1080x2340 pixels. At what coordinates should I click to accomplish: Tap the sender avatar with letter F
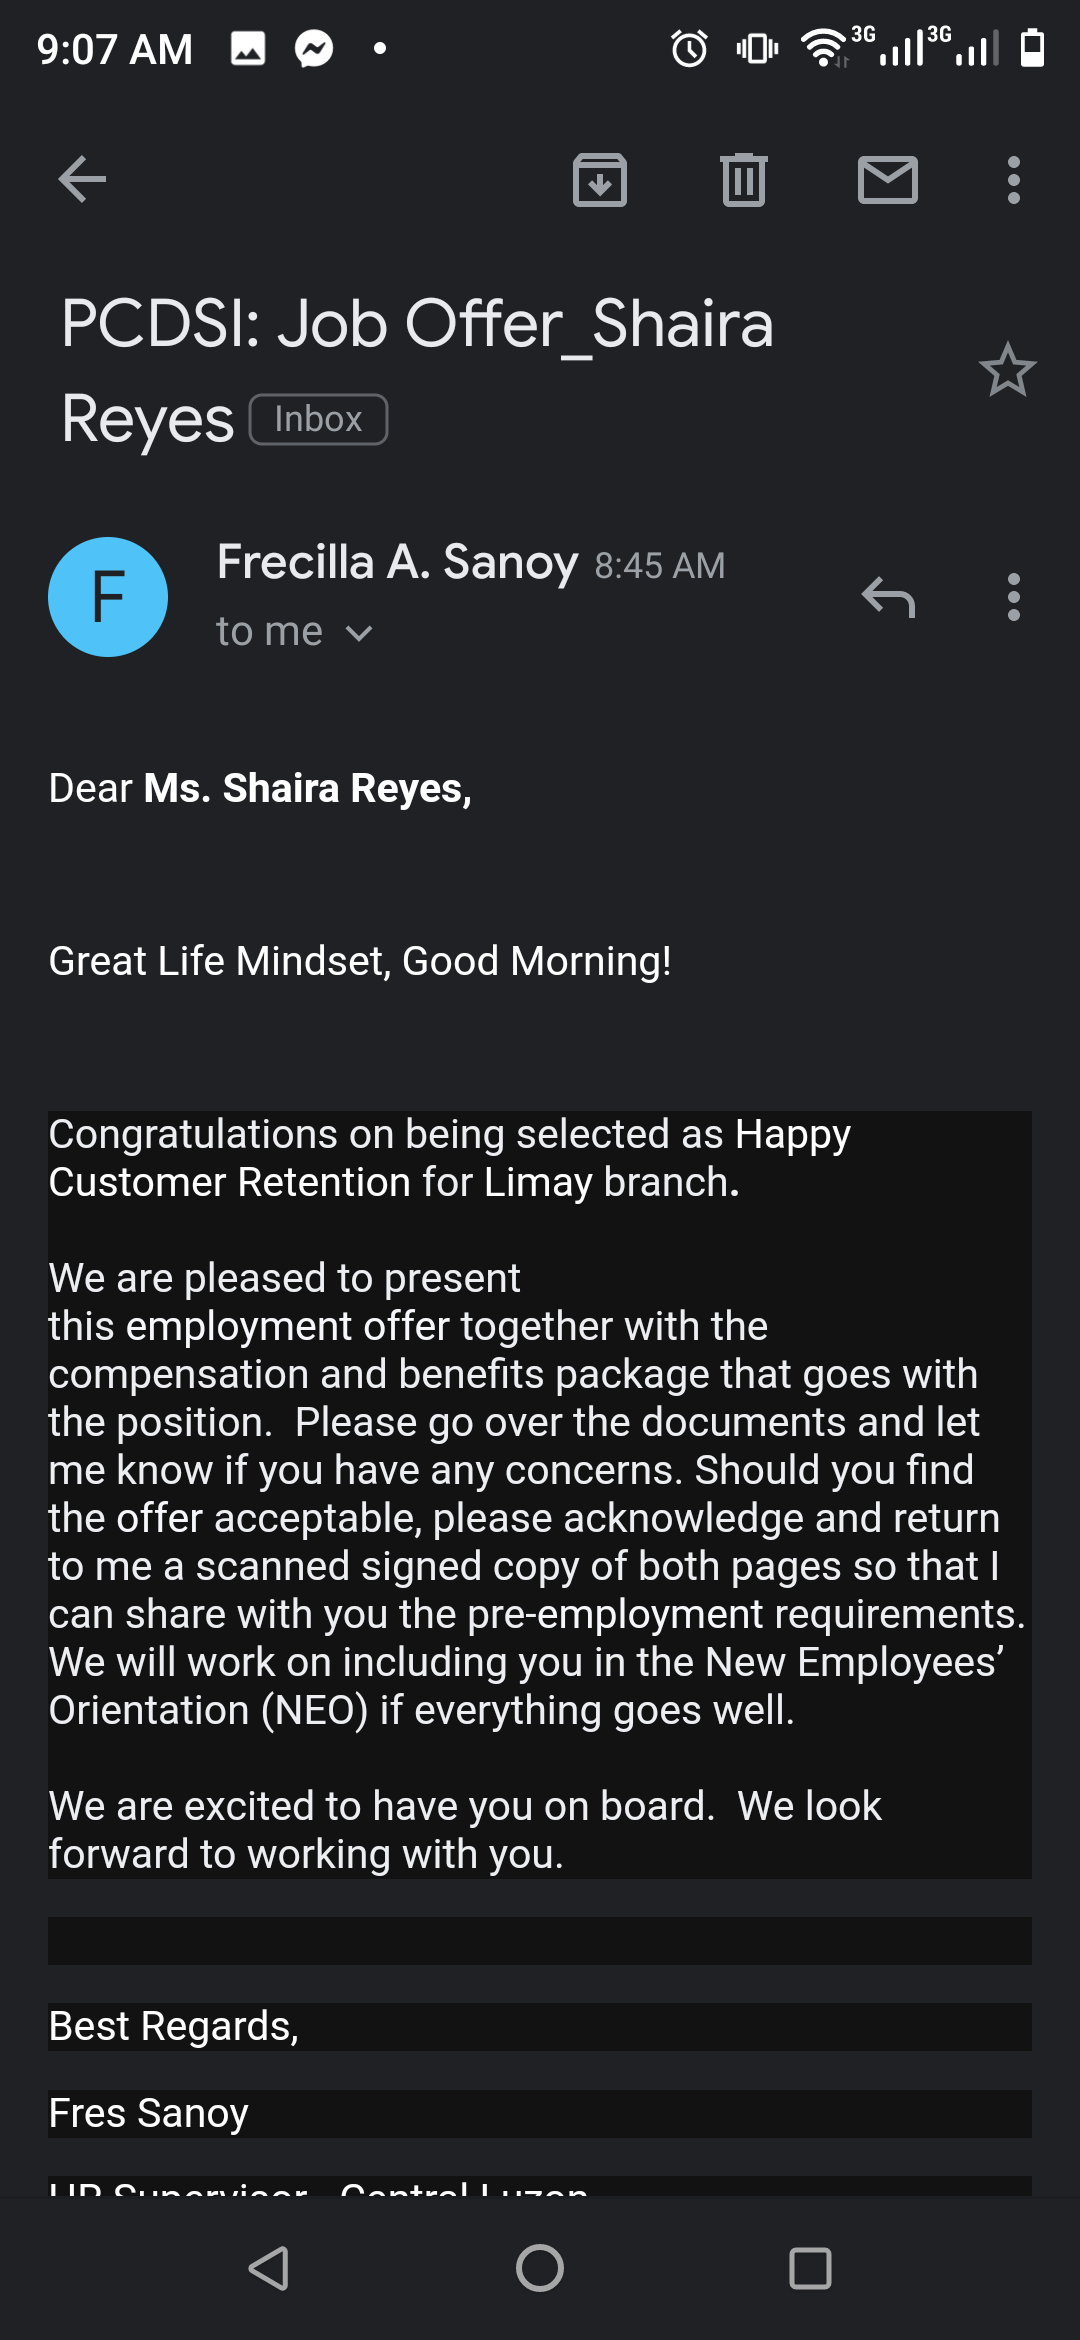[108, 597]
